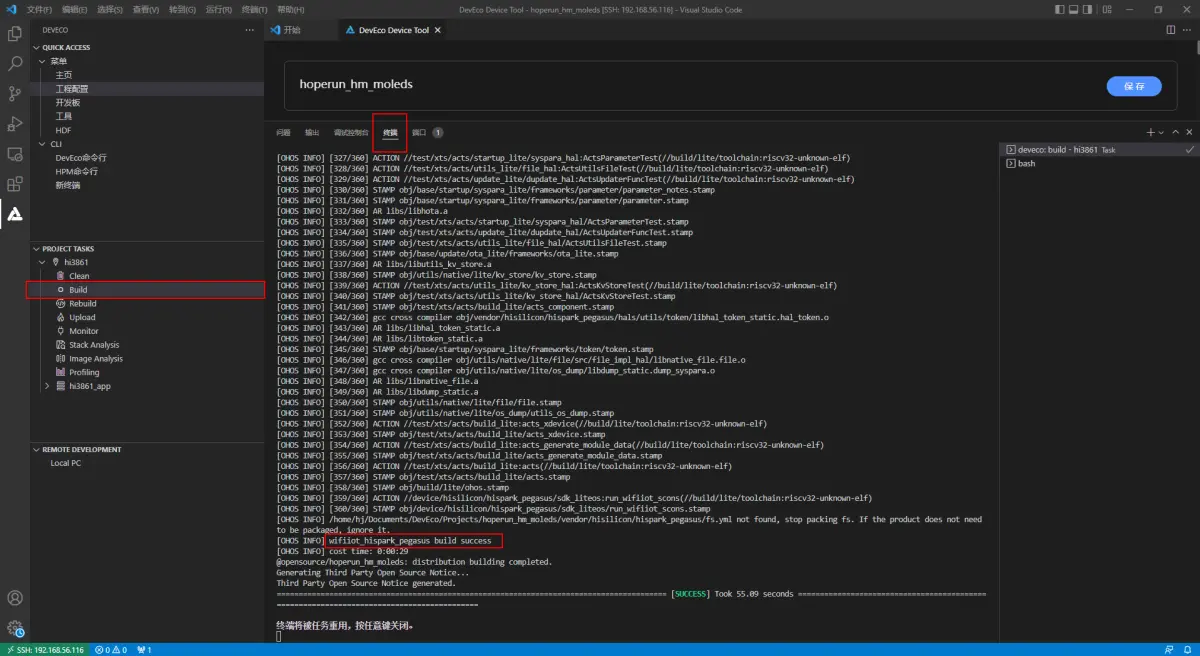Open the 文件(F) menu
Image resolution: width=1200 pixels, height=656 pixels.
pos(40,9)
